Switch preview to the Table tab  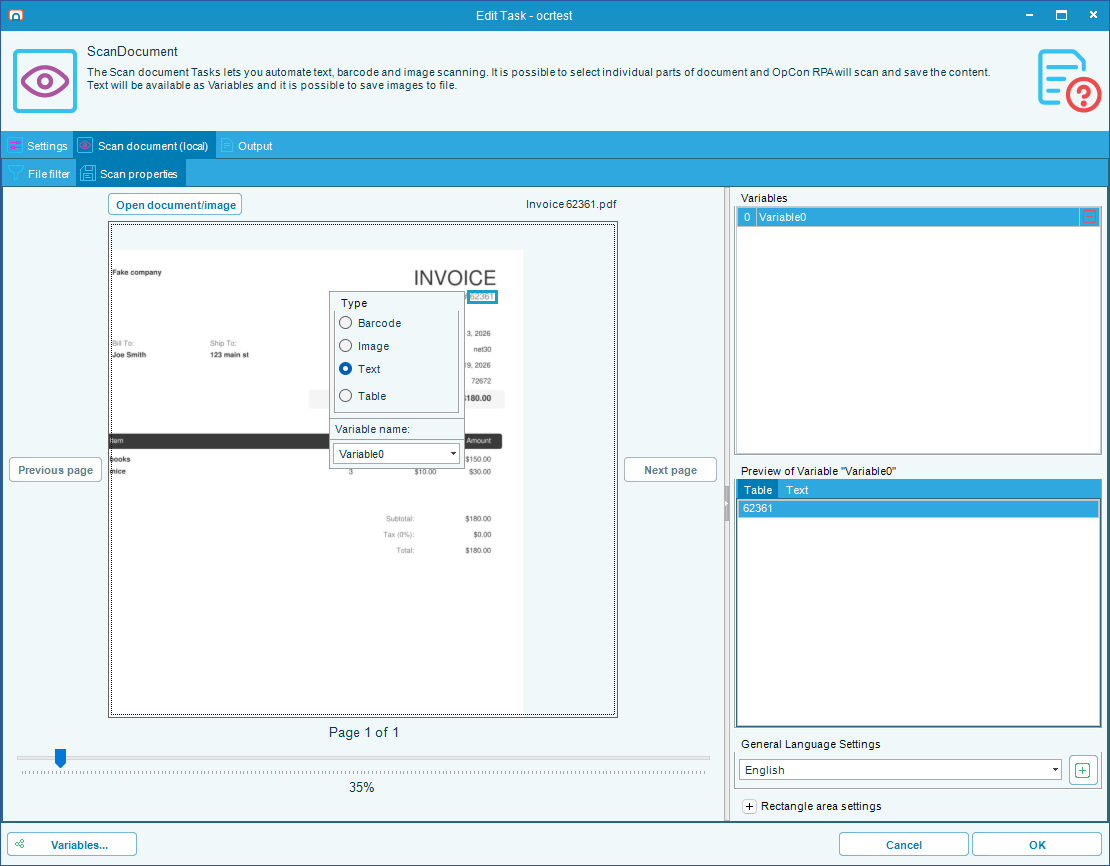(757, 490)
